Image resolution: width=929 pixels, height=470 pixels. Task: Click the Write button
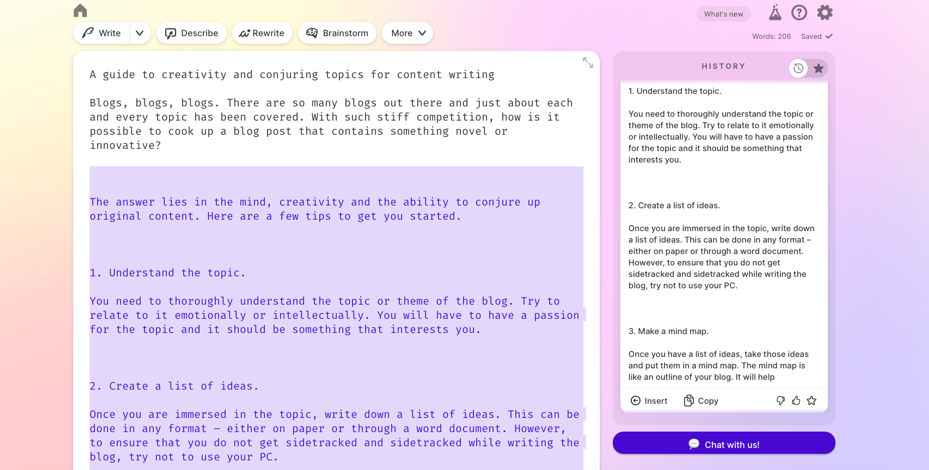pyautogui.click(x=101, y=33)
